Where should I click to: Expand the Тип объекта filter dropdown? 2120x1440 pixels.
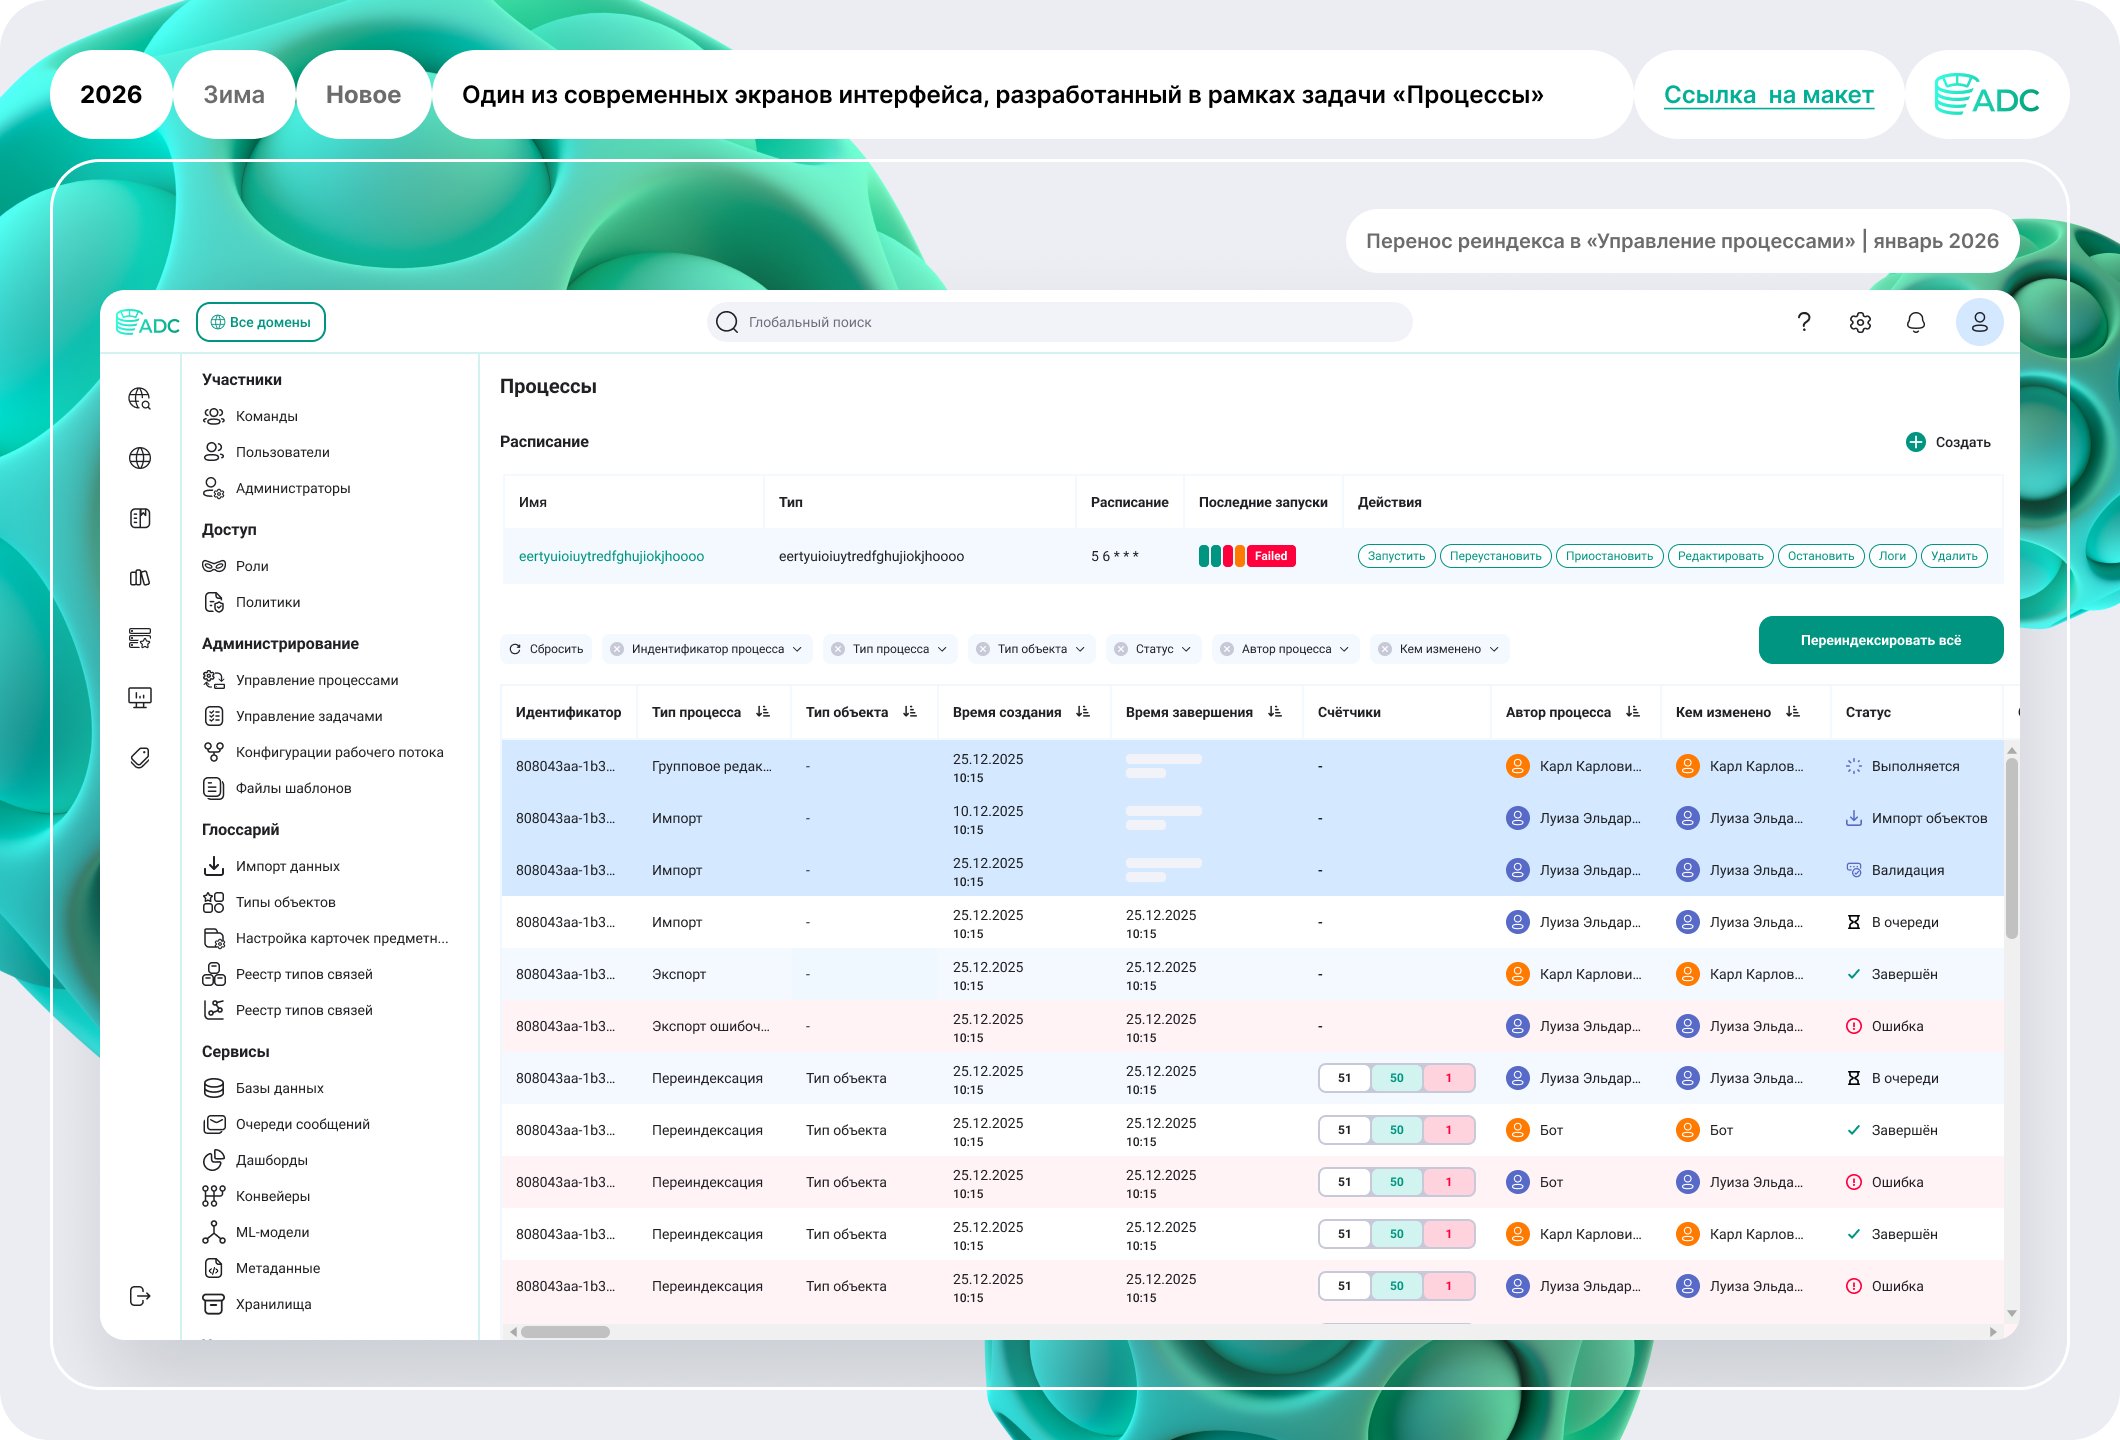pos(1080,649)
